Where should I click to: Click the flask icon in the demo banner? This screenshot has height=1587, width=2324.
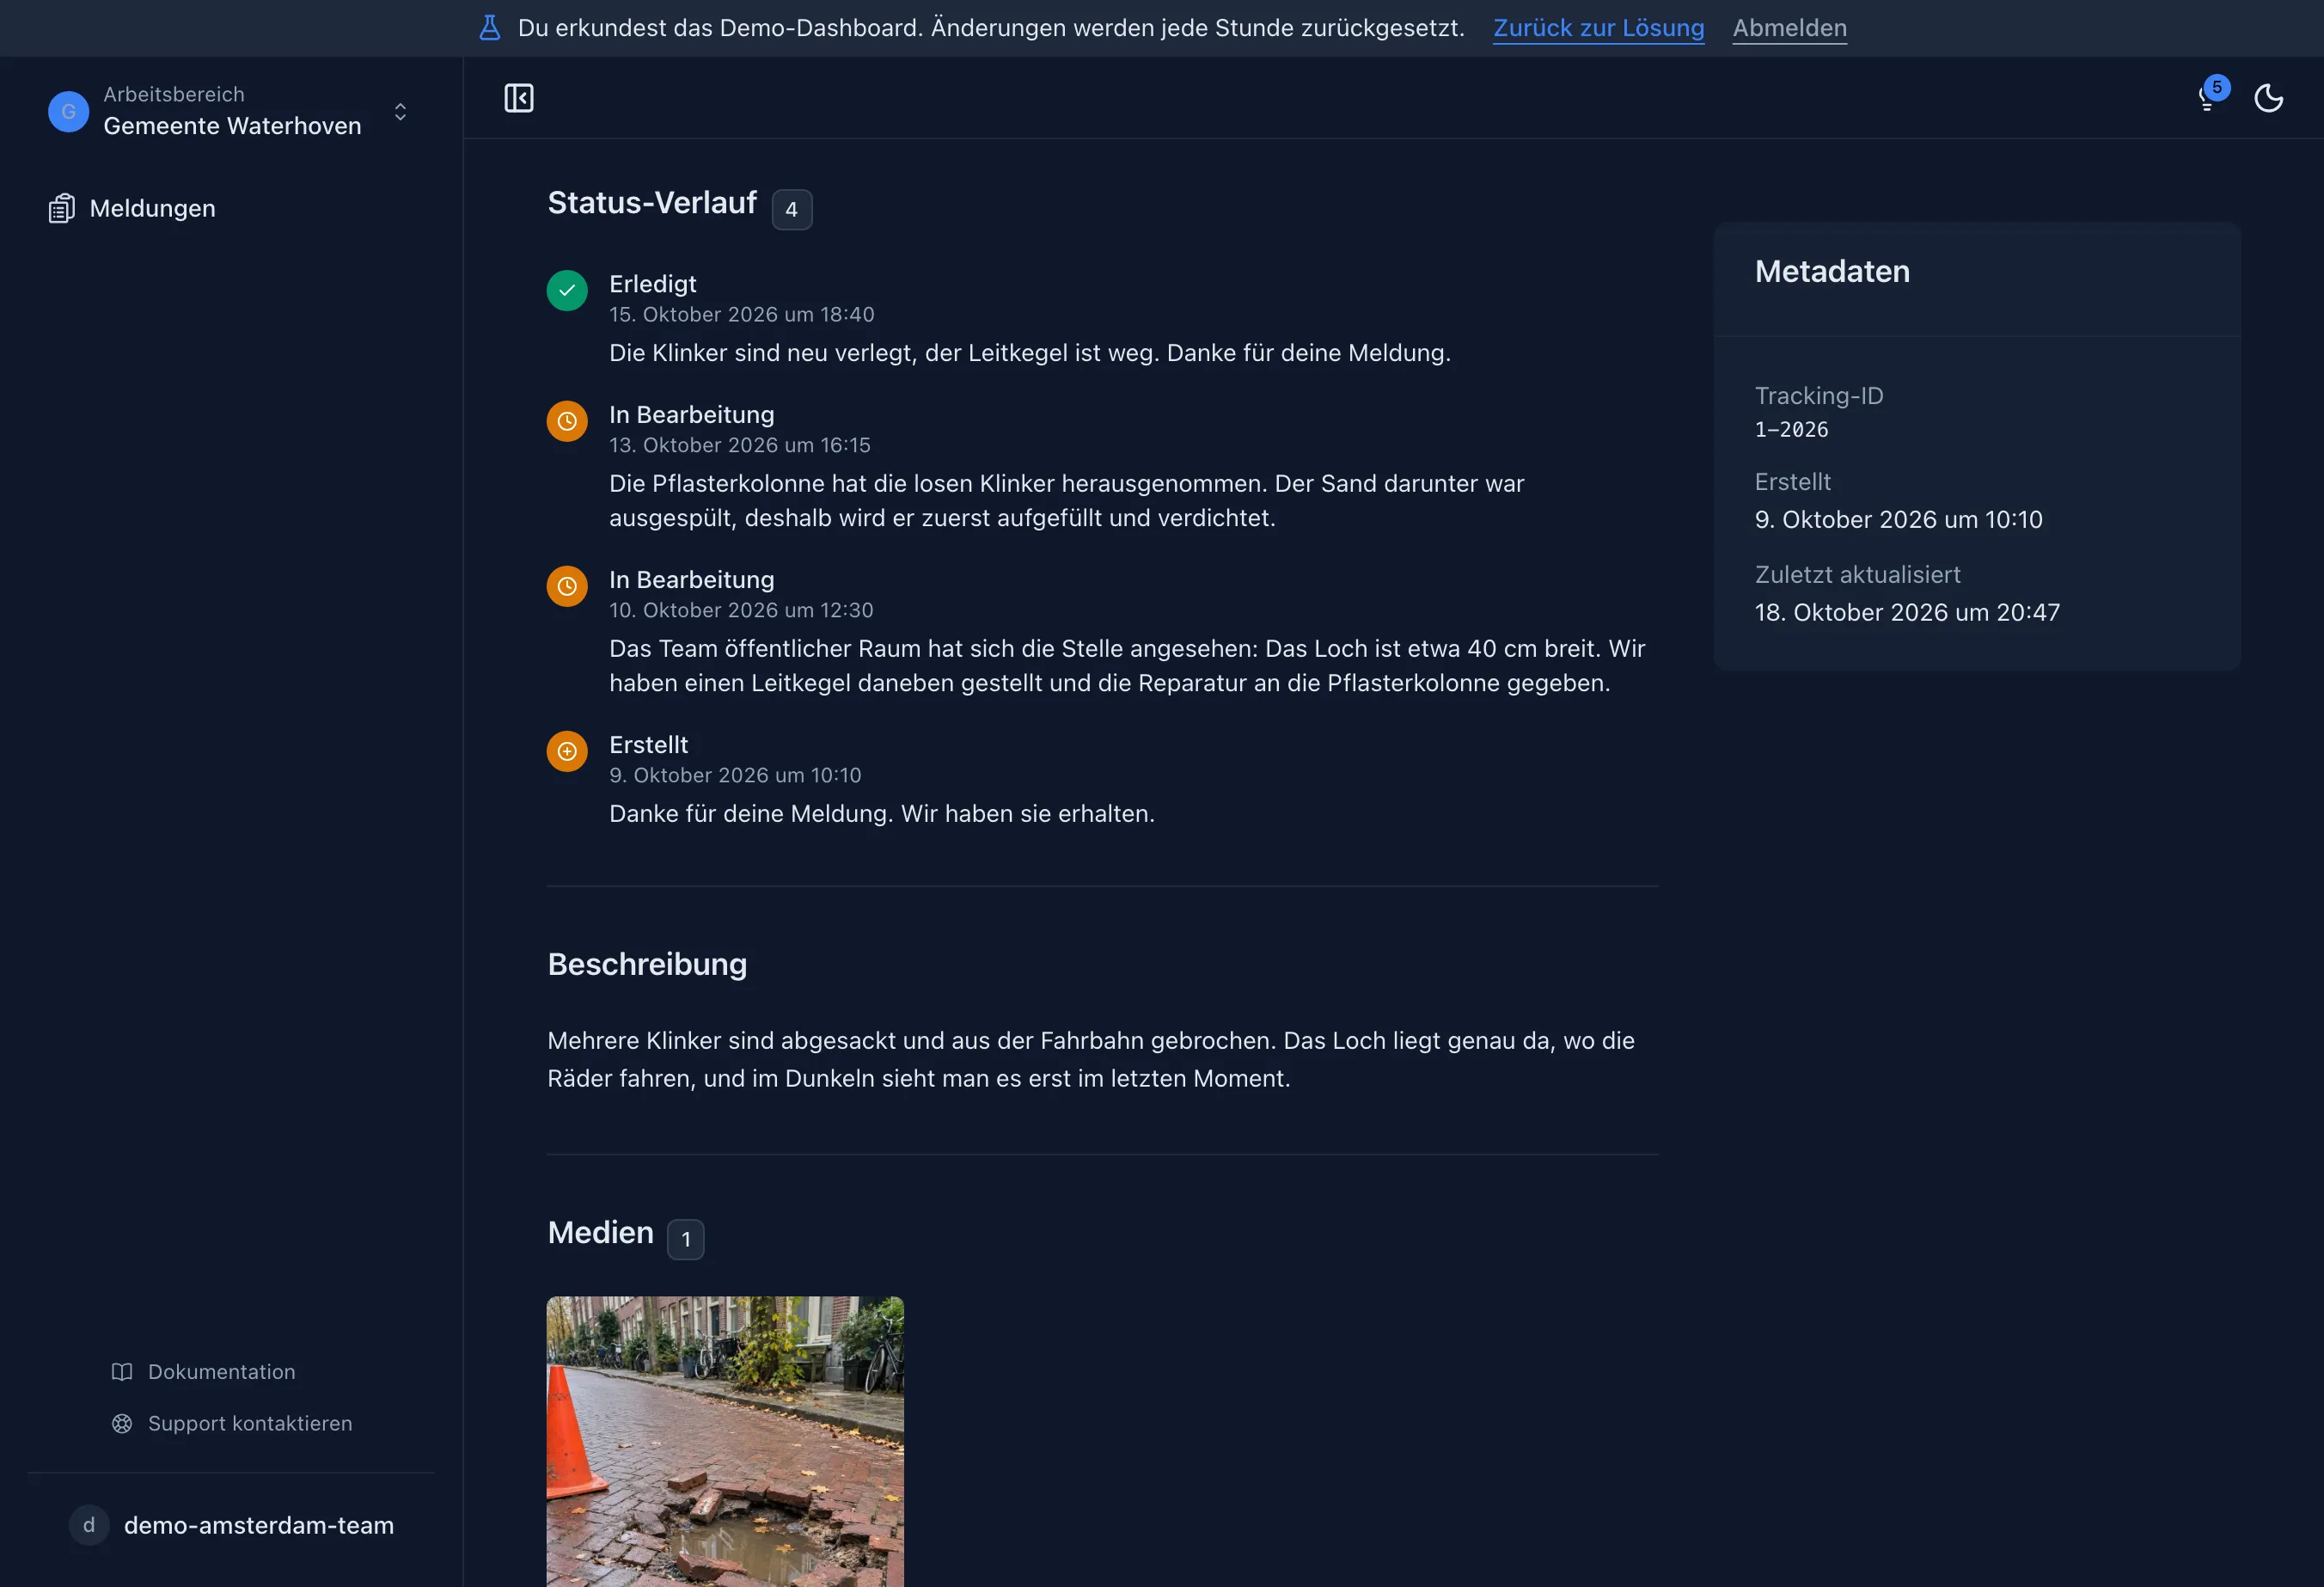click(x=489, y=28)
